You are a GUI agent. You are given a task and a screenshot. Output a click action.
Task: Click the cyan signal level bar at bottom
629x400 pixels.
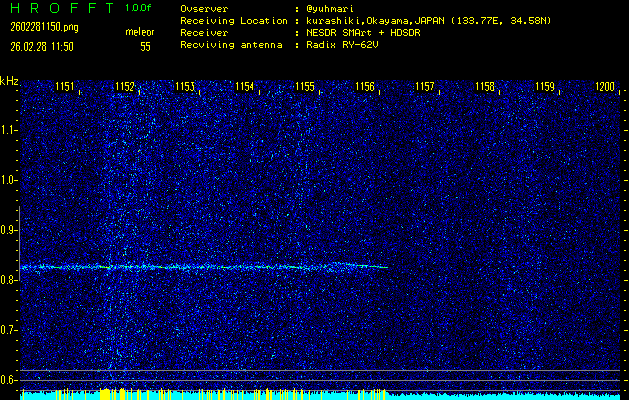320,395
